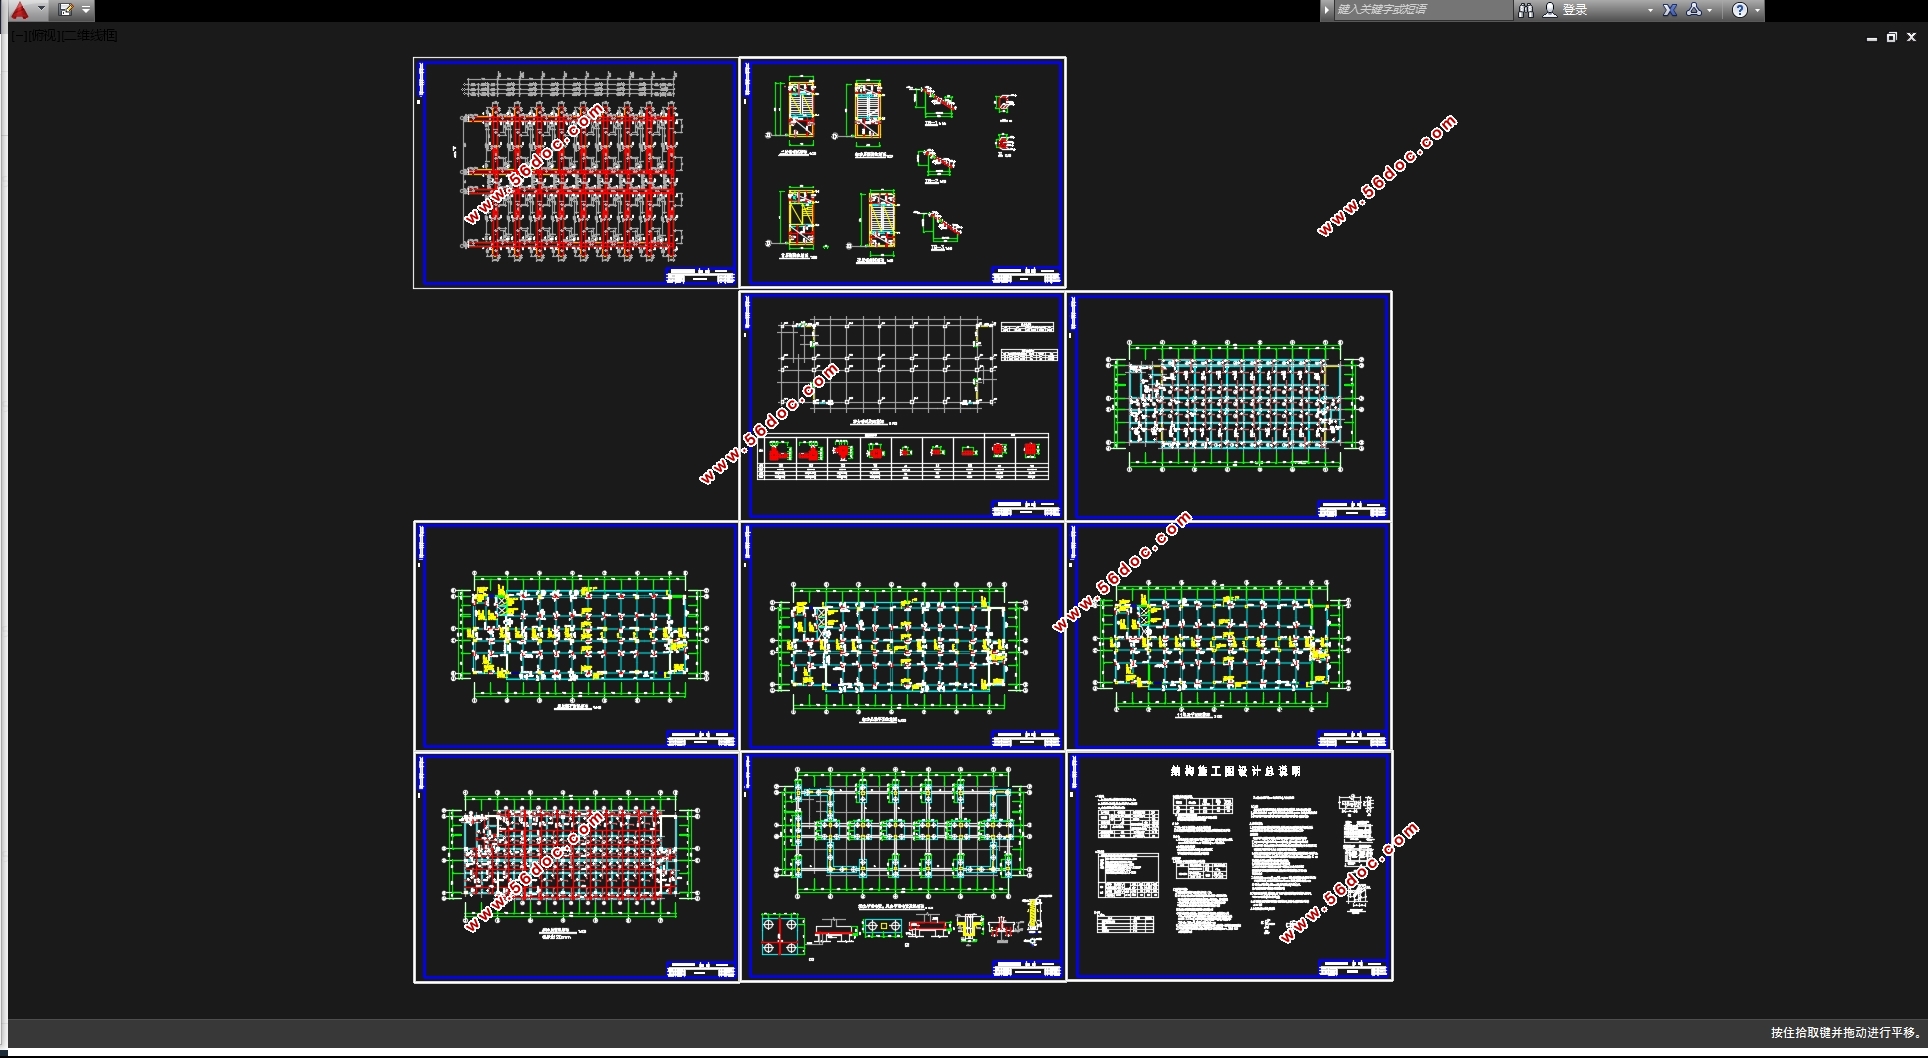Open Autodesk Exchange X icon
Screen dimensions: 1928x1058
pos(1670,10)
